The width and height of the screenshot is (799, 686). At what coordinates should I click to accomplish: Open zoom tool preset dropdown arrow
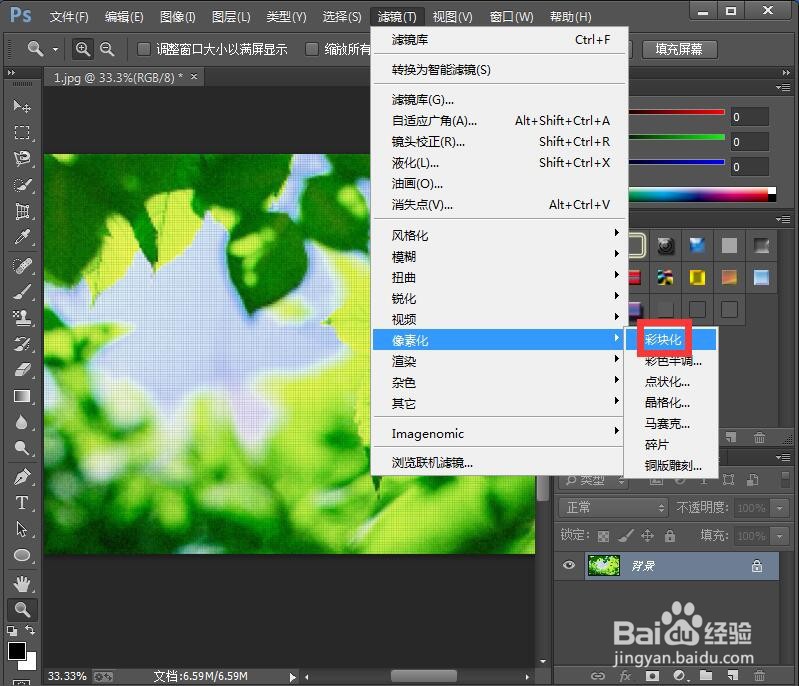(x=55, y=49)
